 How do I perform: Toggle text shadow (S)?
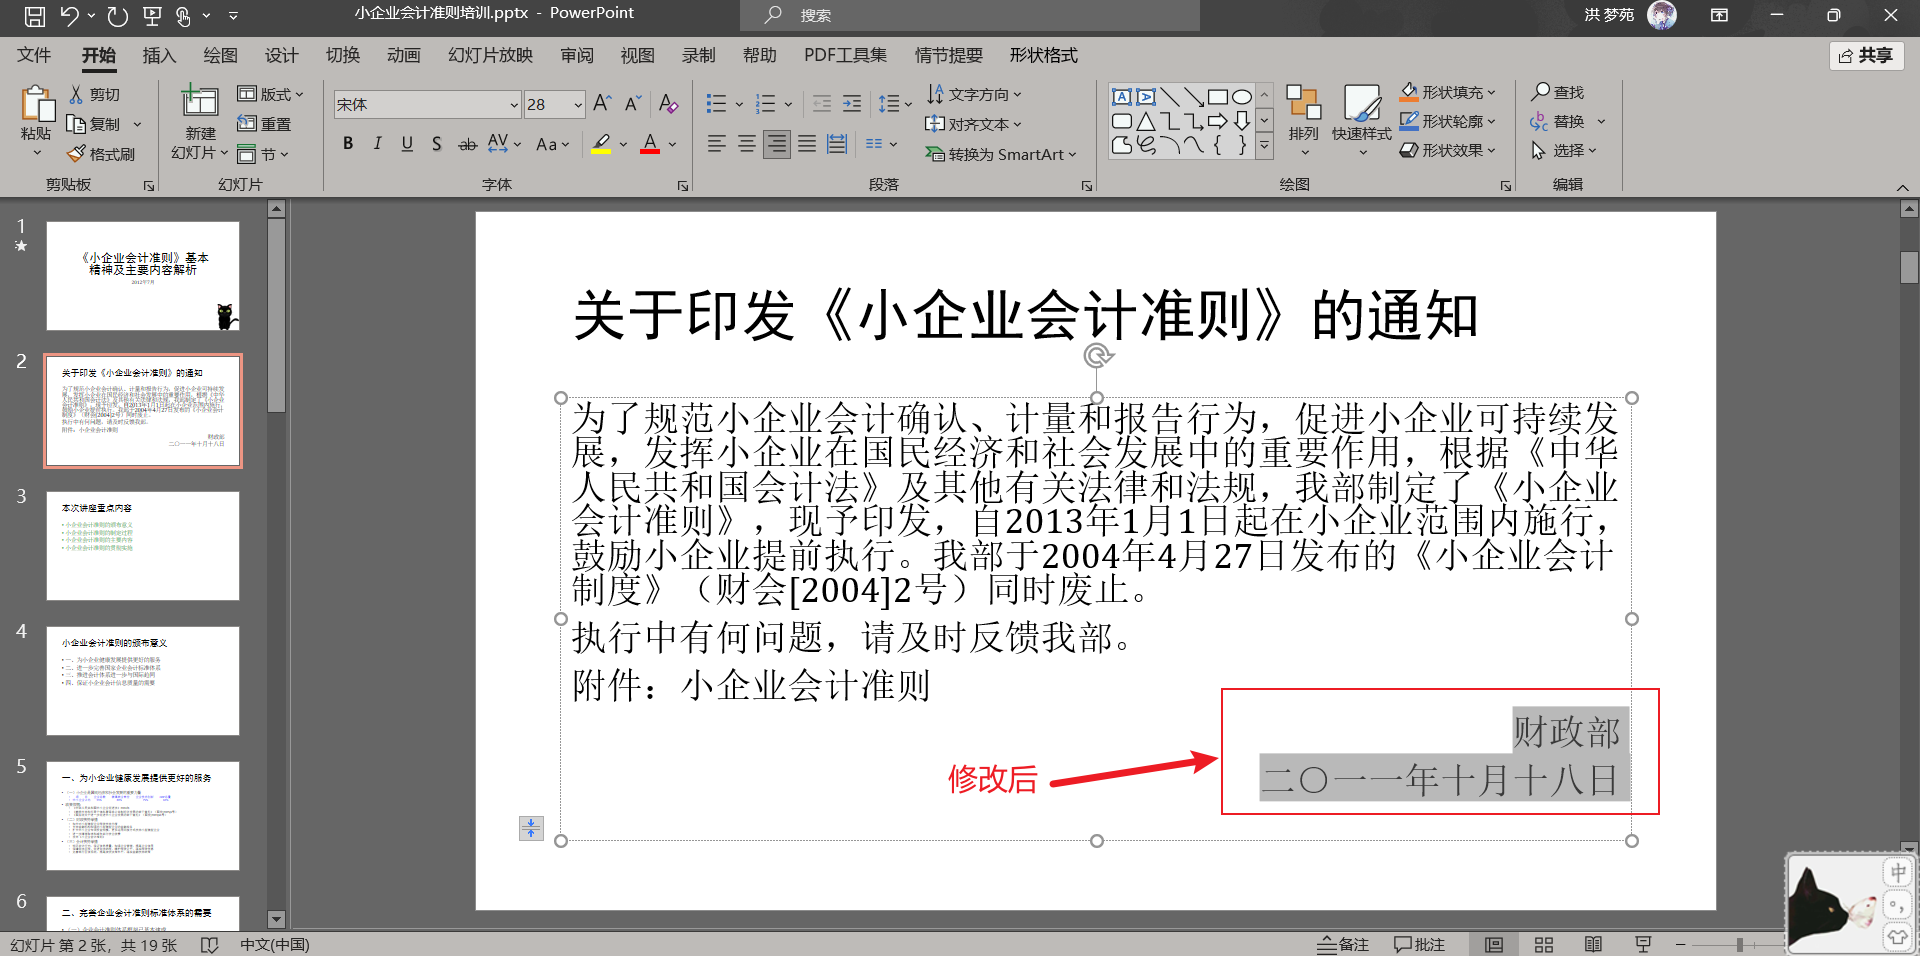tap(437, 144)
